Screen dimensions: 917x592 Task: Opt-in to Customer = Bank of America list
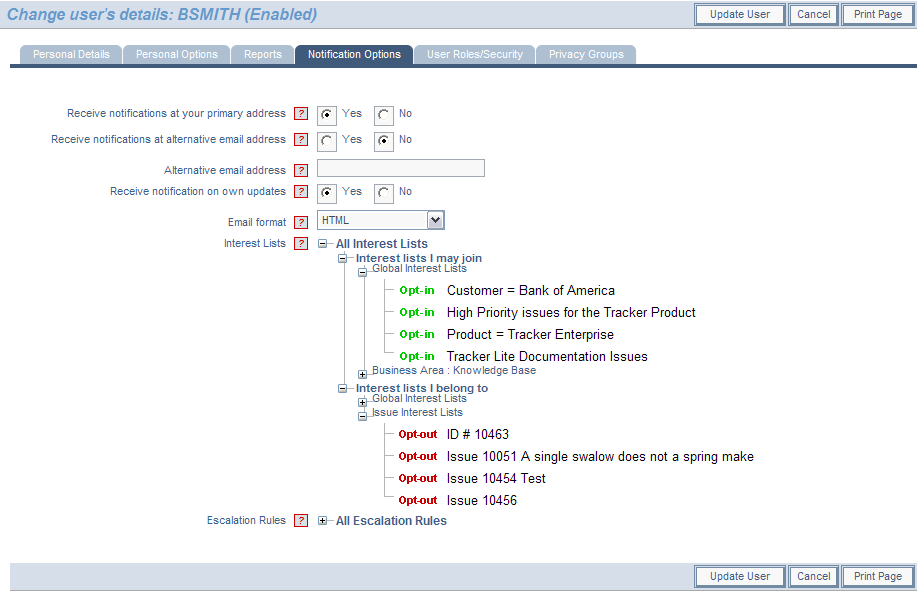coord(417,291)
